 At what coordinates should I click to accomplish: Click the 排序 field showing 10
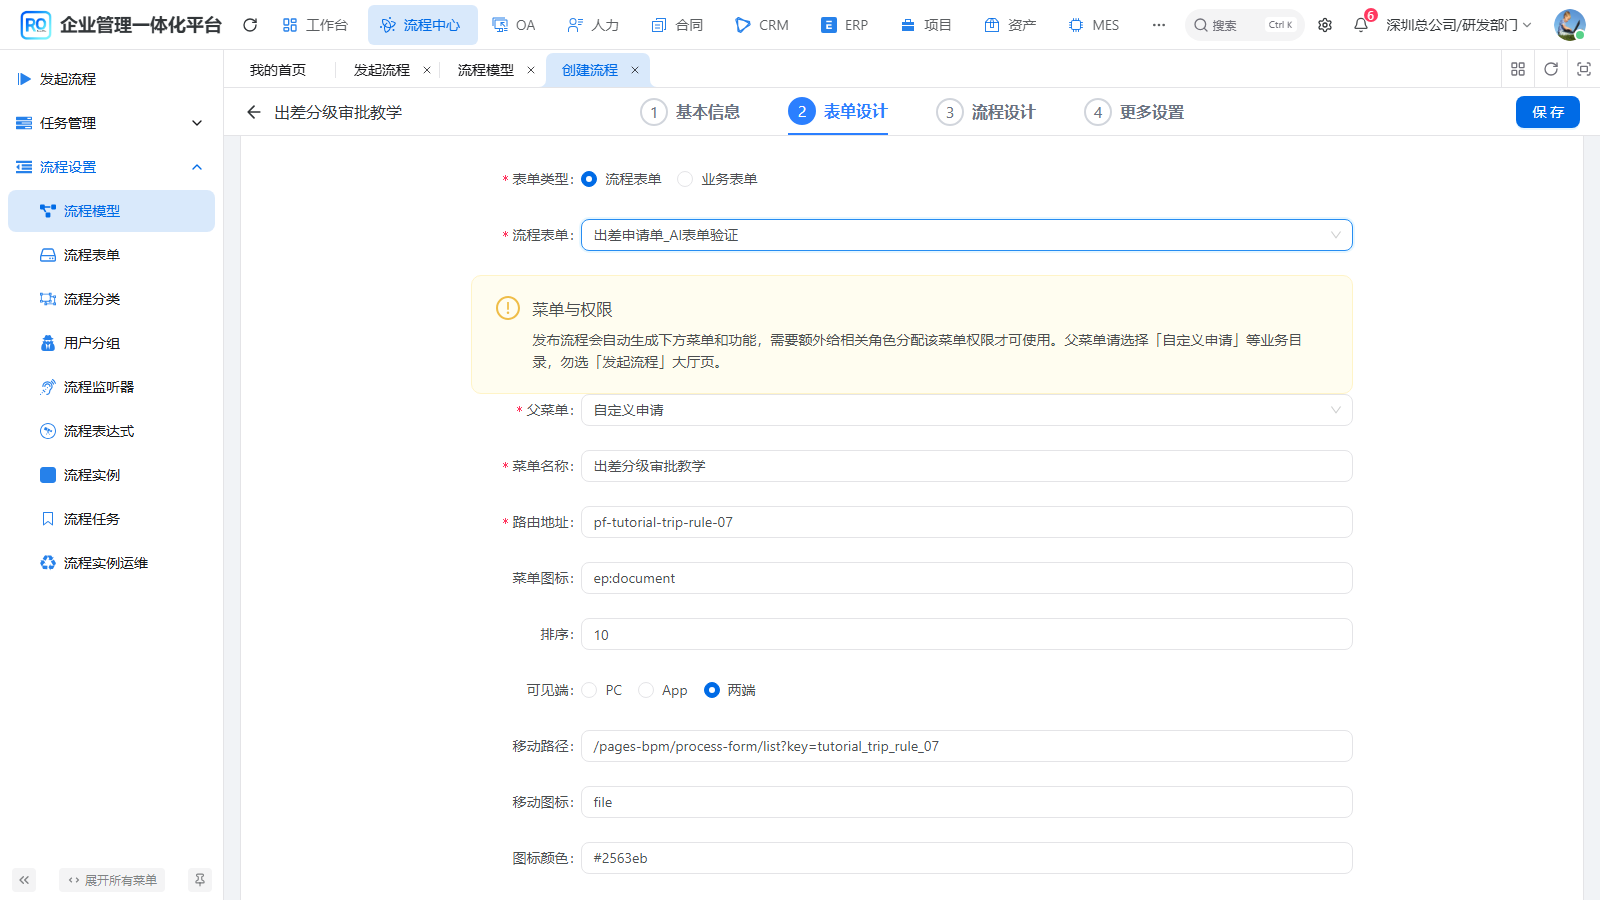(x=966, y=634)
